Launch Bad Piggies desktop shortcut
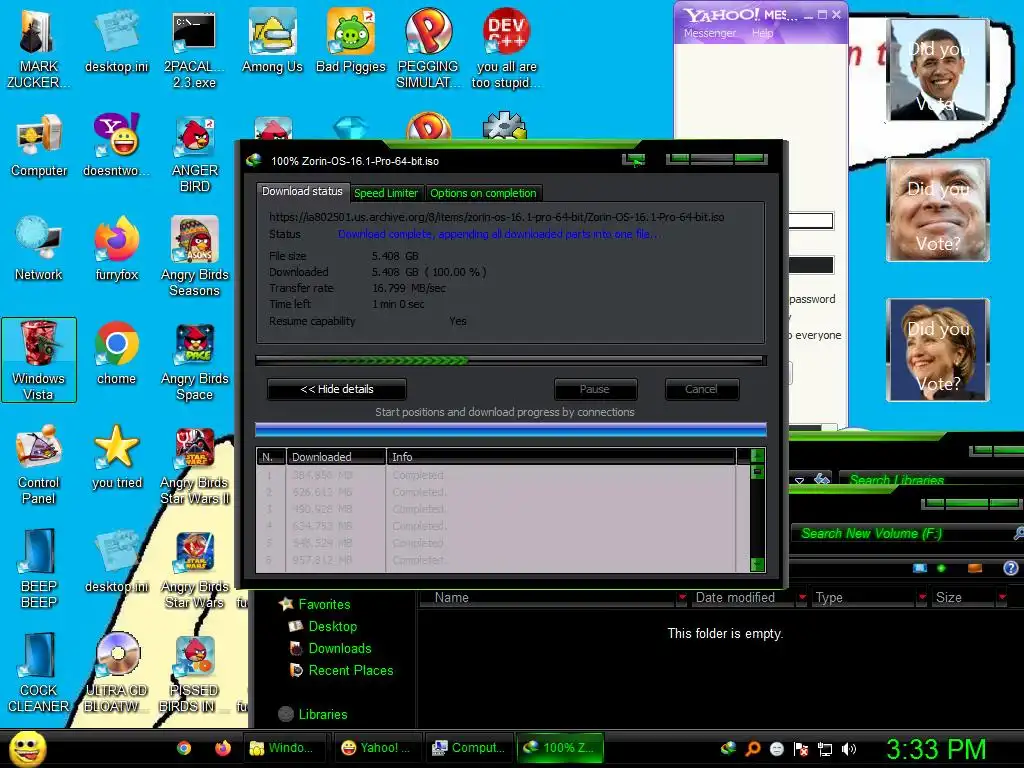Image resolution: width=1024 pixels, height=768 pixels. [x=351, y=42]
